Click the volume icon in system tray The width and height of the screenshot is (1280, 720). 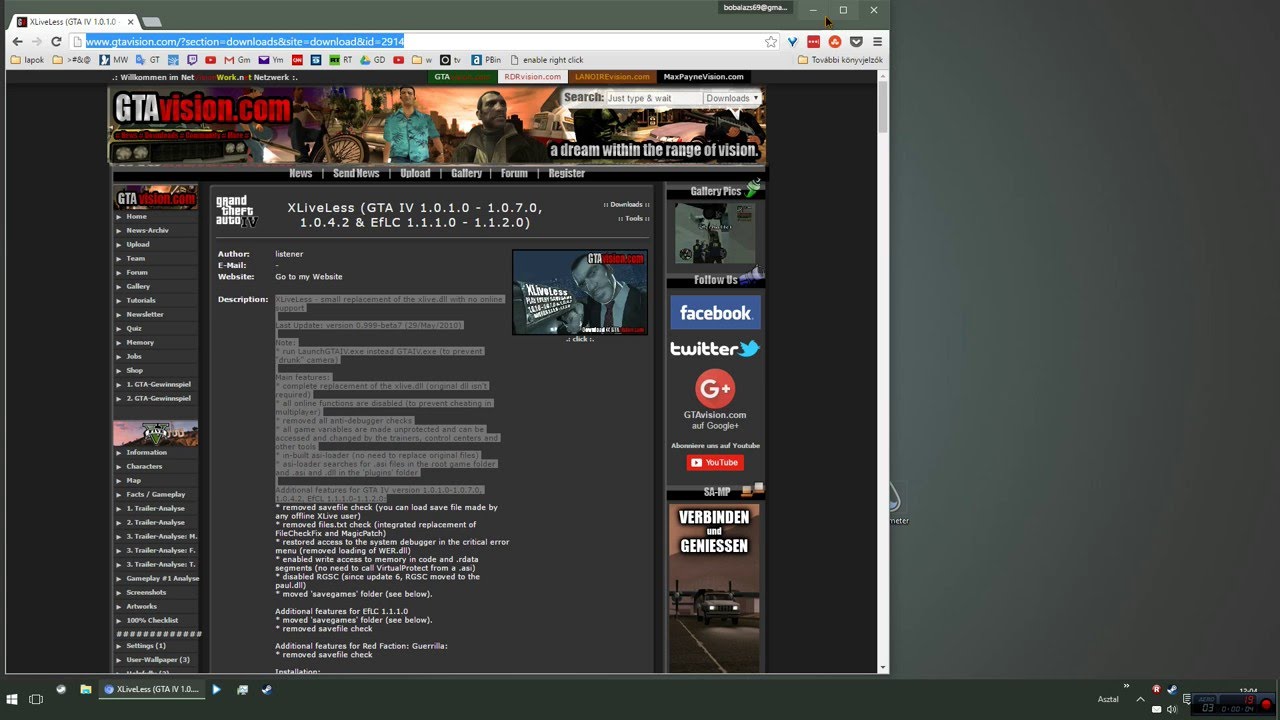1171,708
